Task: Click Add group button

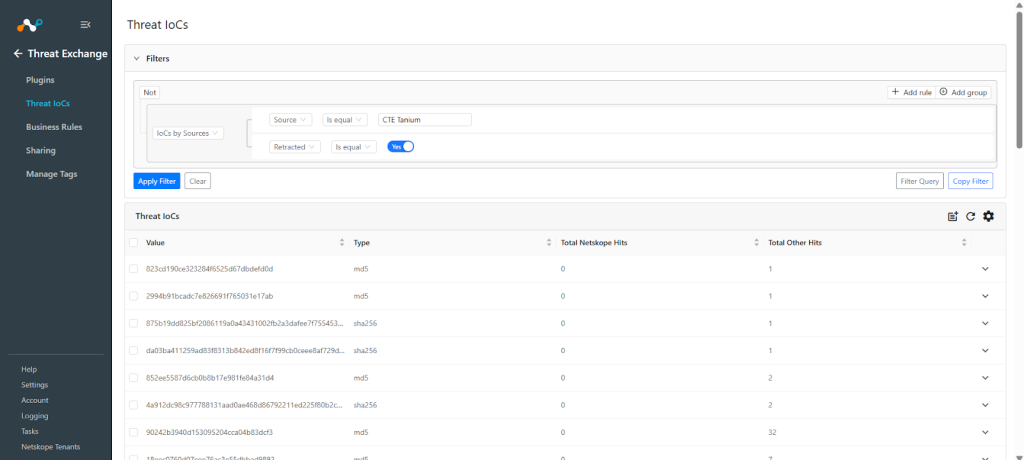Action: coord(963,92)
